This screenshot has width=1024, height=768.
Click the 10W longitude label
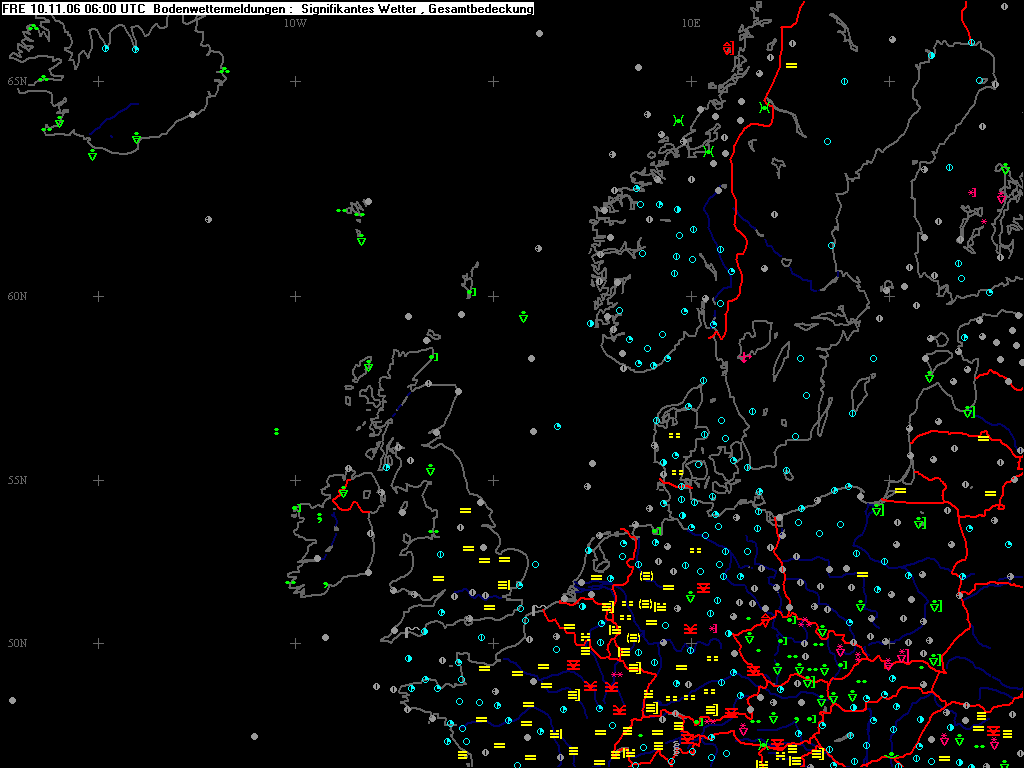295,24
